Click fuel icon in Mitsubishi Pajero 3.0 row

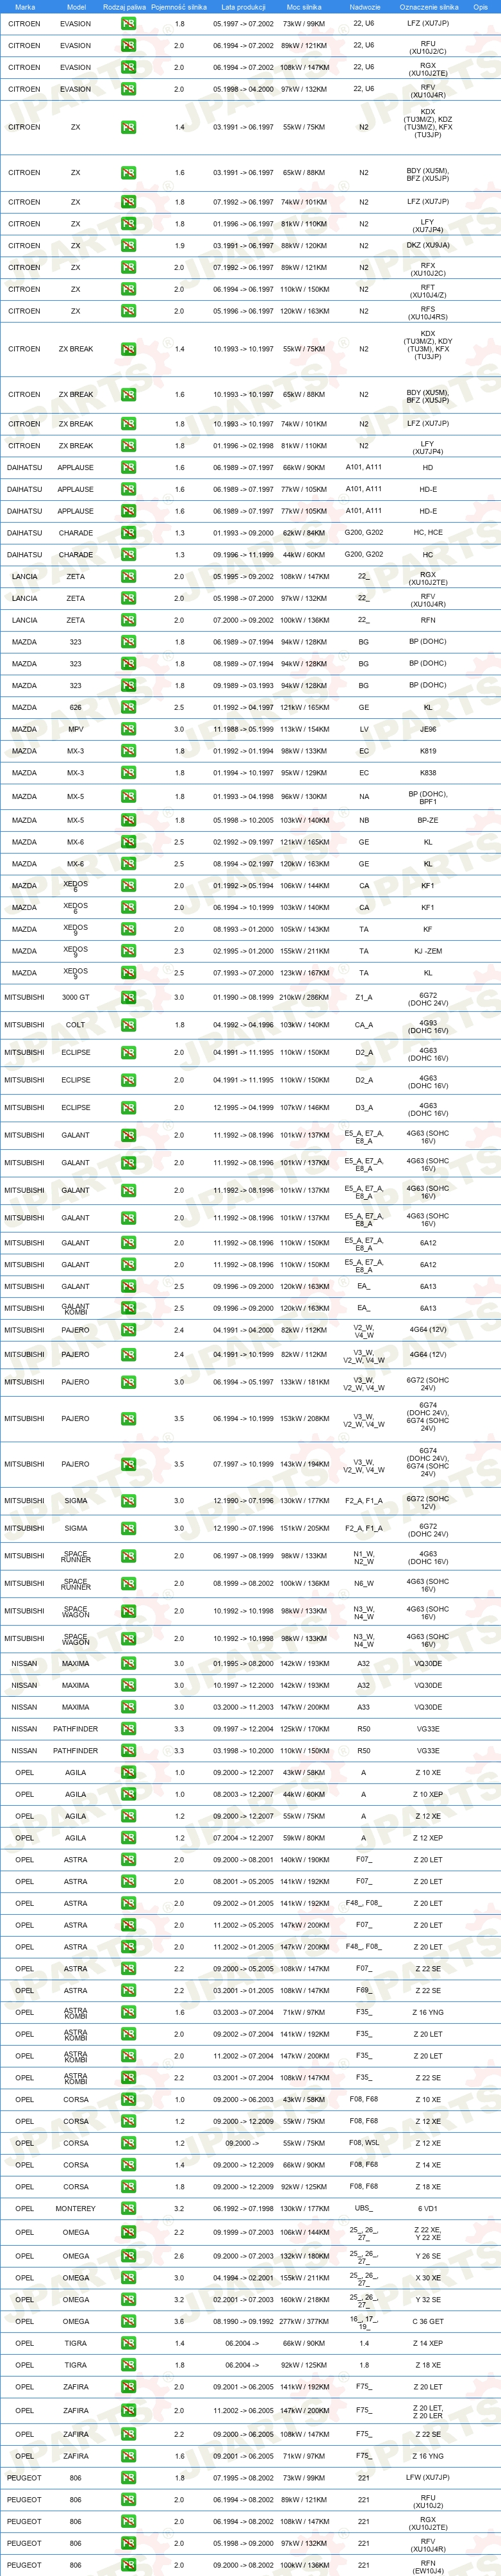click(x=128, y=1383)
